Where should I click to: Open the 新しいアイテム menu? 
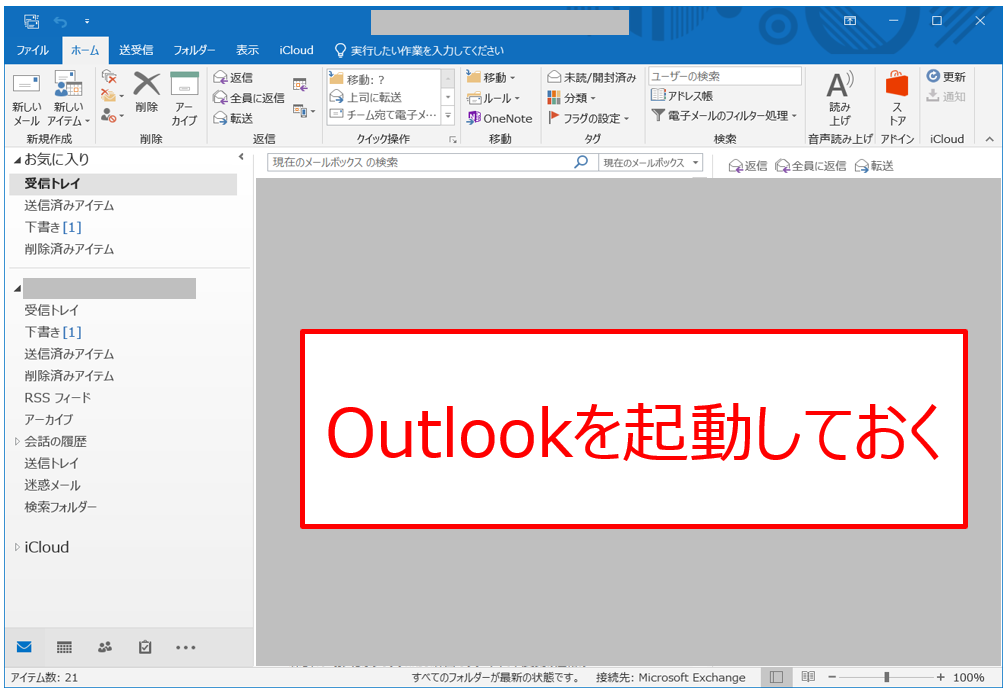pyautogui.click(x=68, y=98)
